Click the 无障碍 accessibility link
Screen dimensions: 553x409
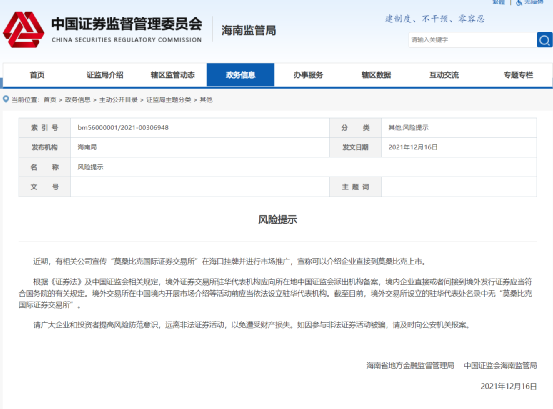[x=533, y=2]
